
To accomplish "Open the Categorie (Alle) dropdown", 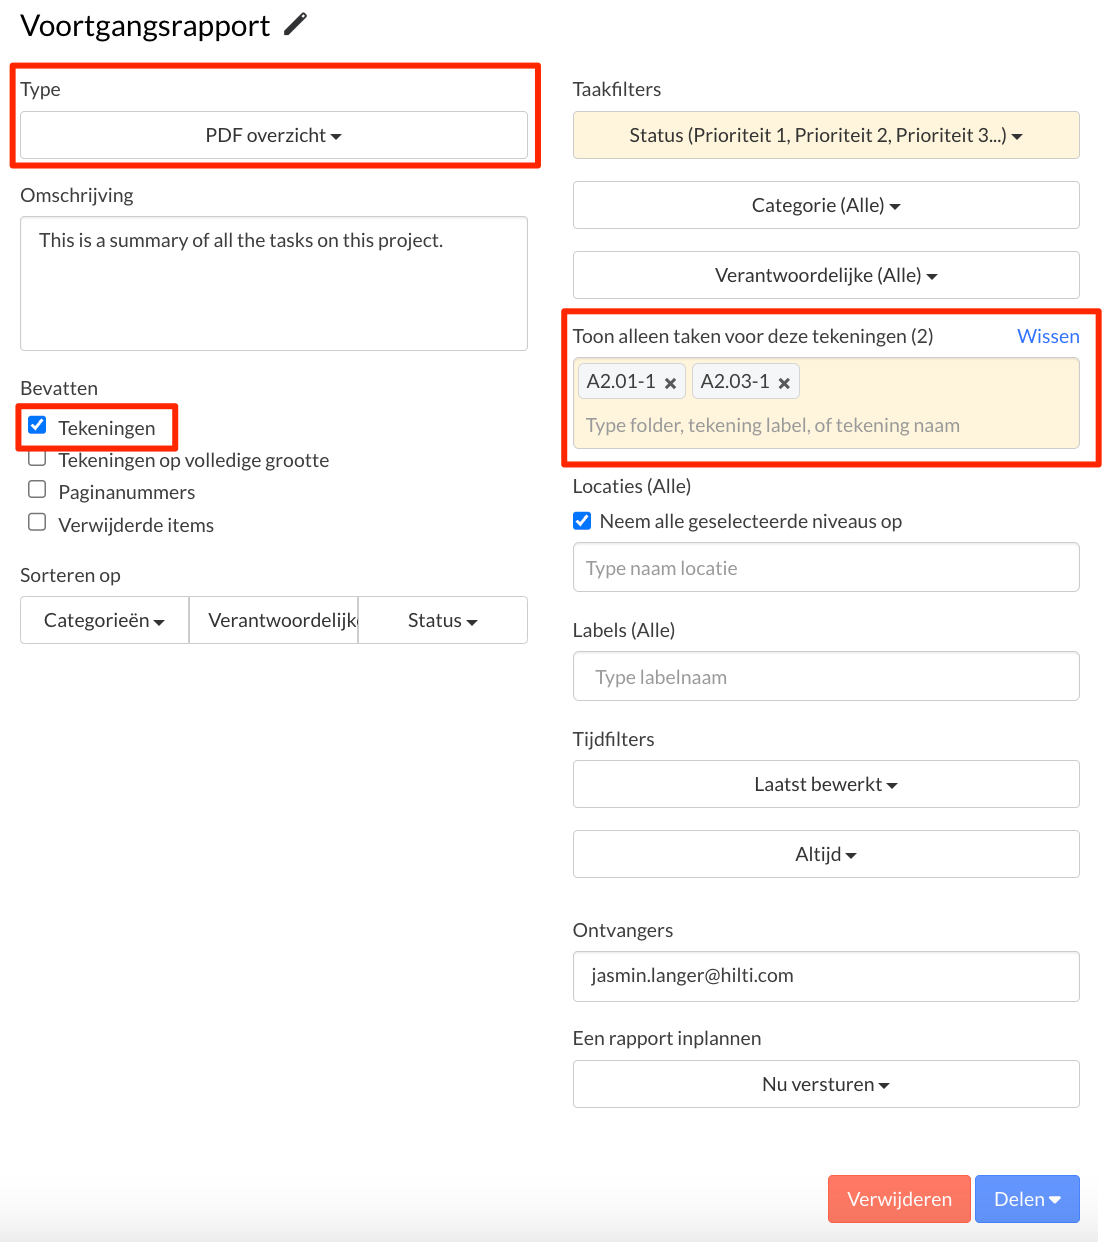I will click(x=826, y=205).
